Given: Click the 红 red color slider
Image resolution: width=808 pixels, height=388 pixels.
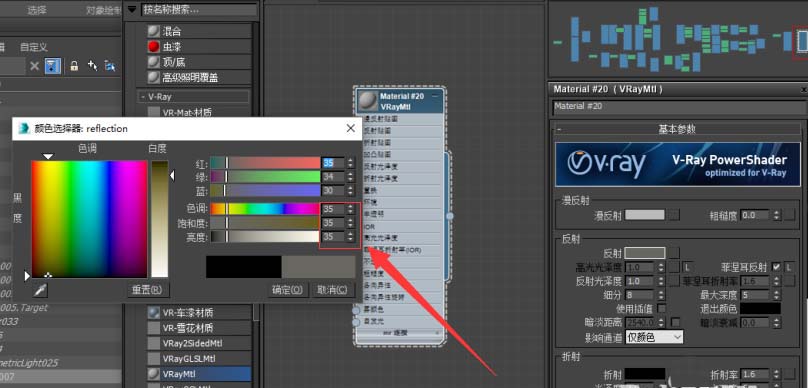Looking at the screenshot, I should 265,163.
